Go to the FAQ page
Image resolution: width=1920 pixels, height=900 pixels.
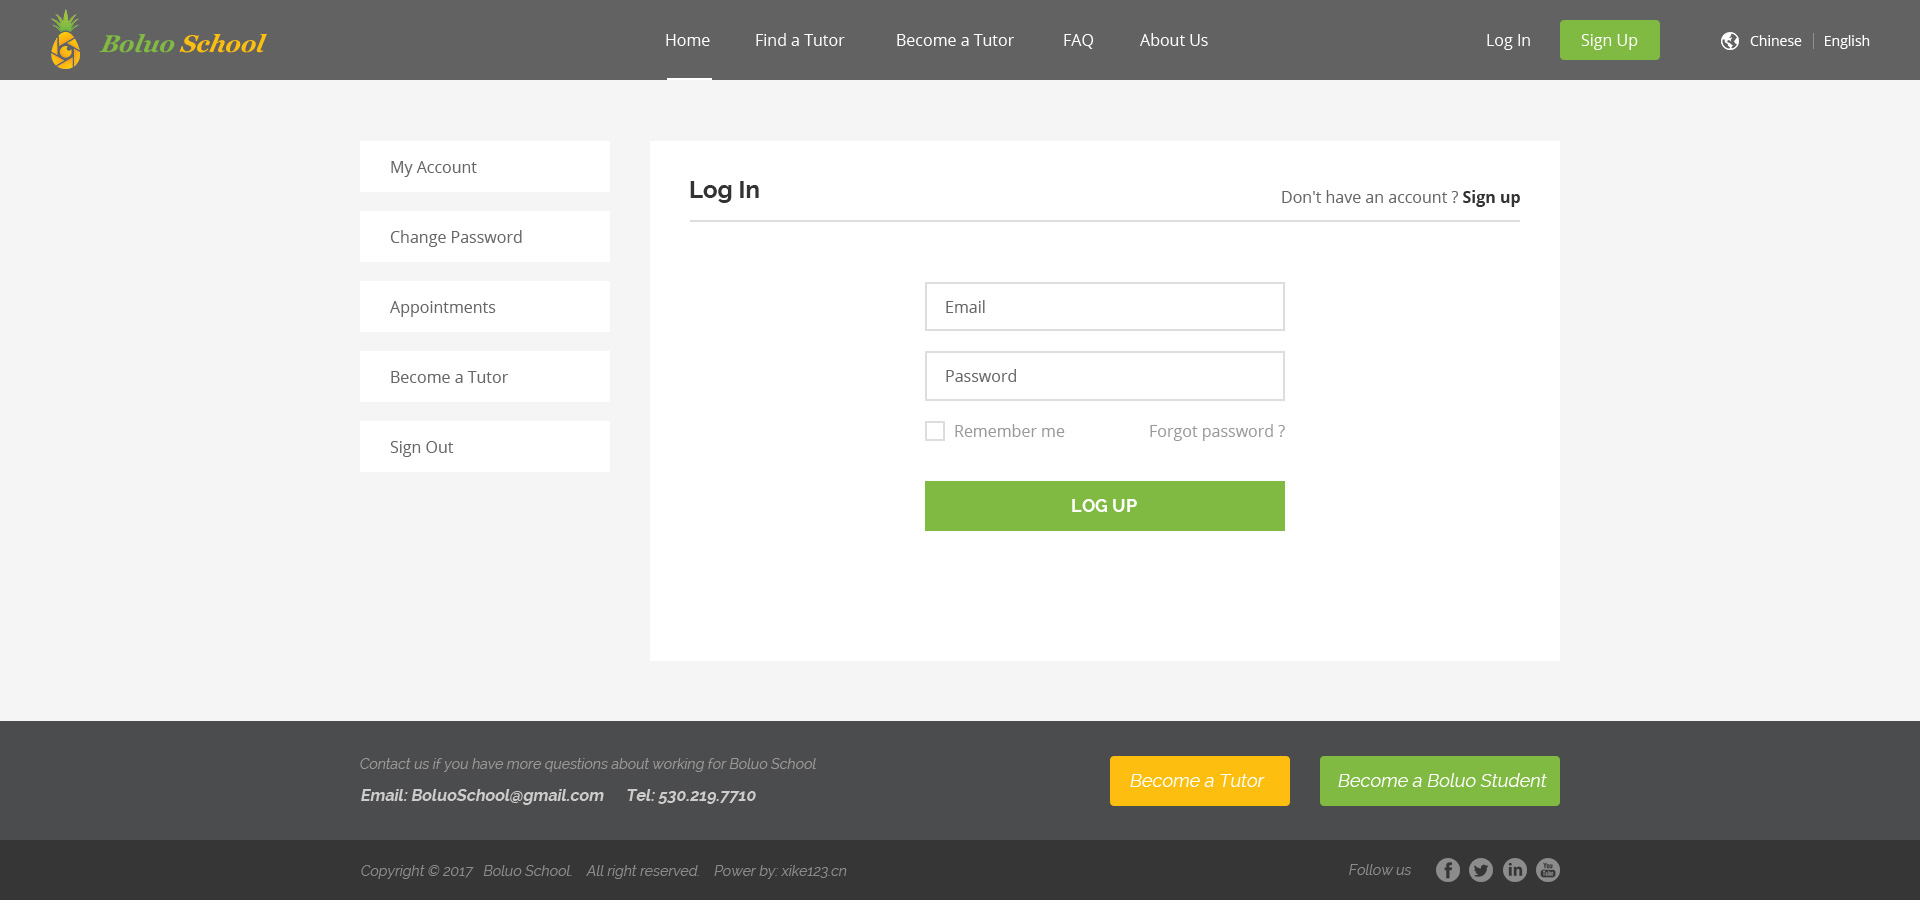pyautogui.click(x=1078, y=40)
